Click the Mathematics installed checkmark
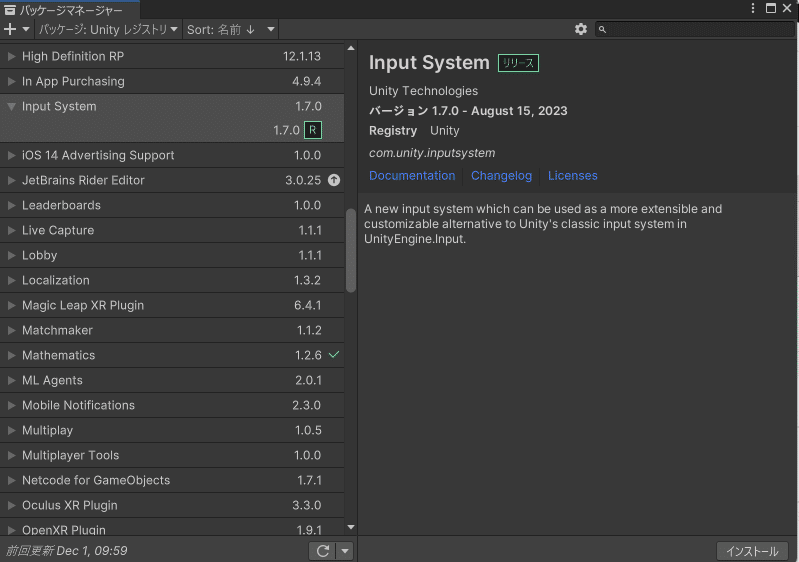Viewport: 799px width, 562px height. 334,355
